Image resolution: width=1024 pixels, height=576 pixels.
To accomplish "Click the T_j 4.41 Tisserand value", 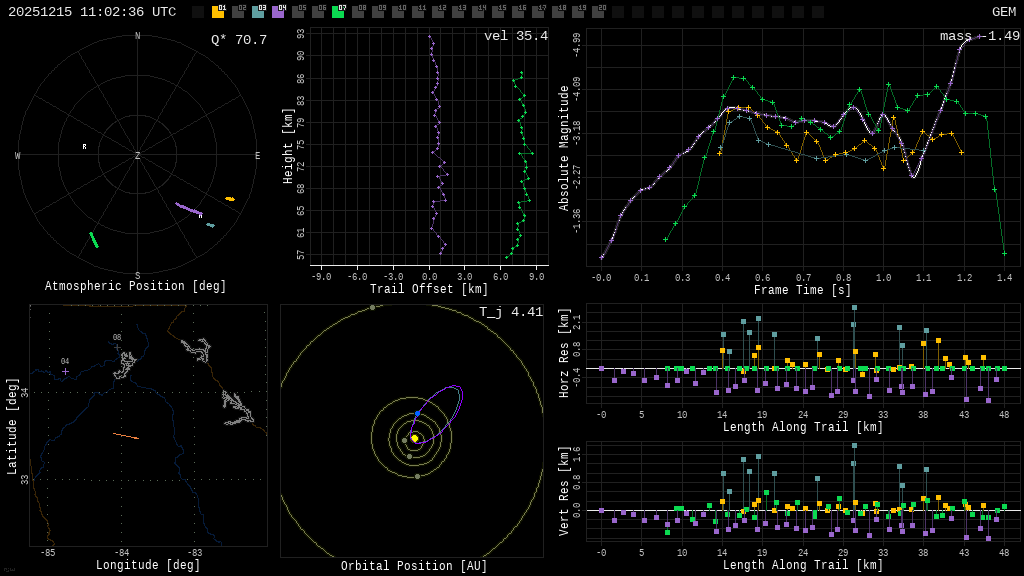I will (510, 312).
